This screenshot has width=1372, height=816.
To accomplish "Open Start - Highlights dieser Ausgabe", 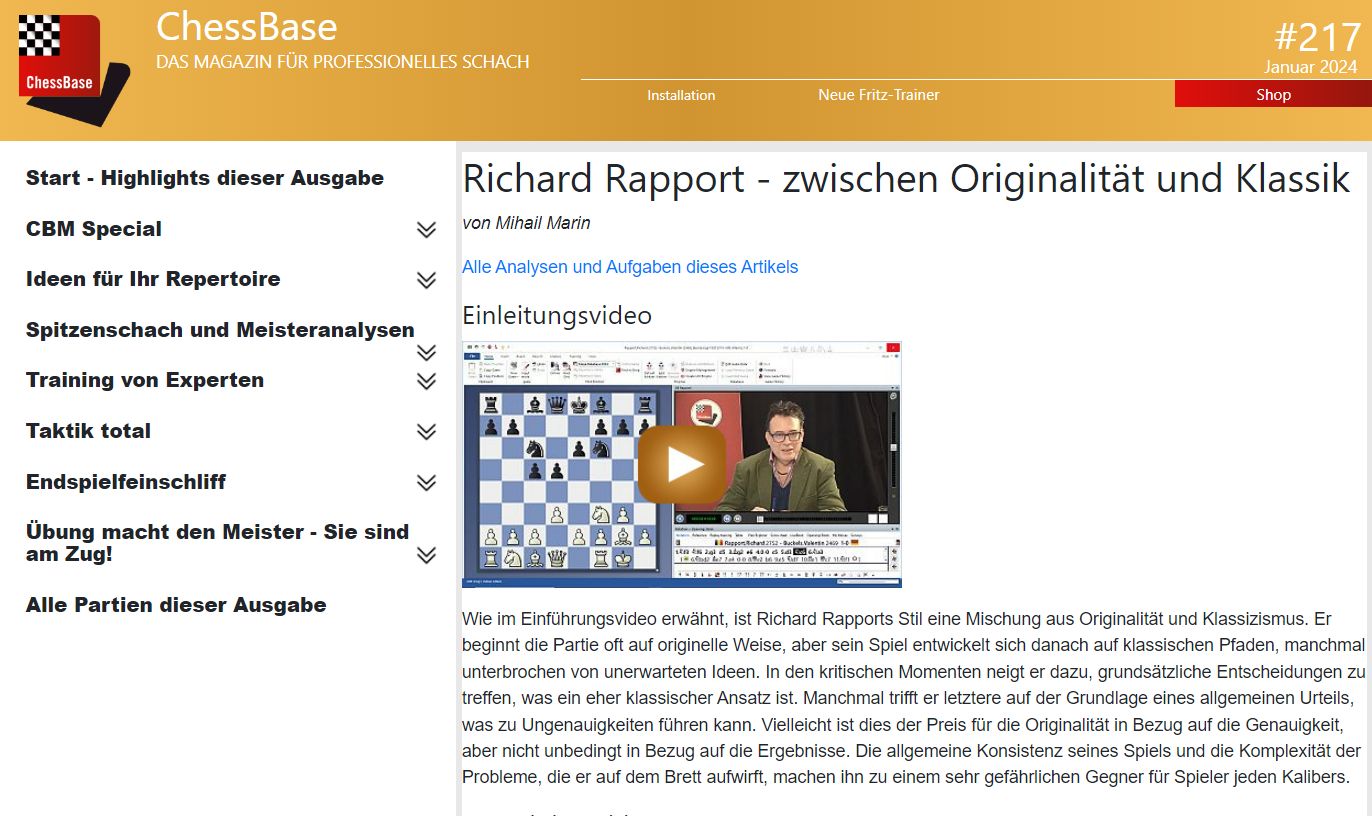I will click(204, 178).
